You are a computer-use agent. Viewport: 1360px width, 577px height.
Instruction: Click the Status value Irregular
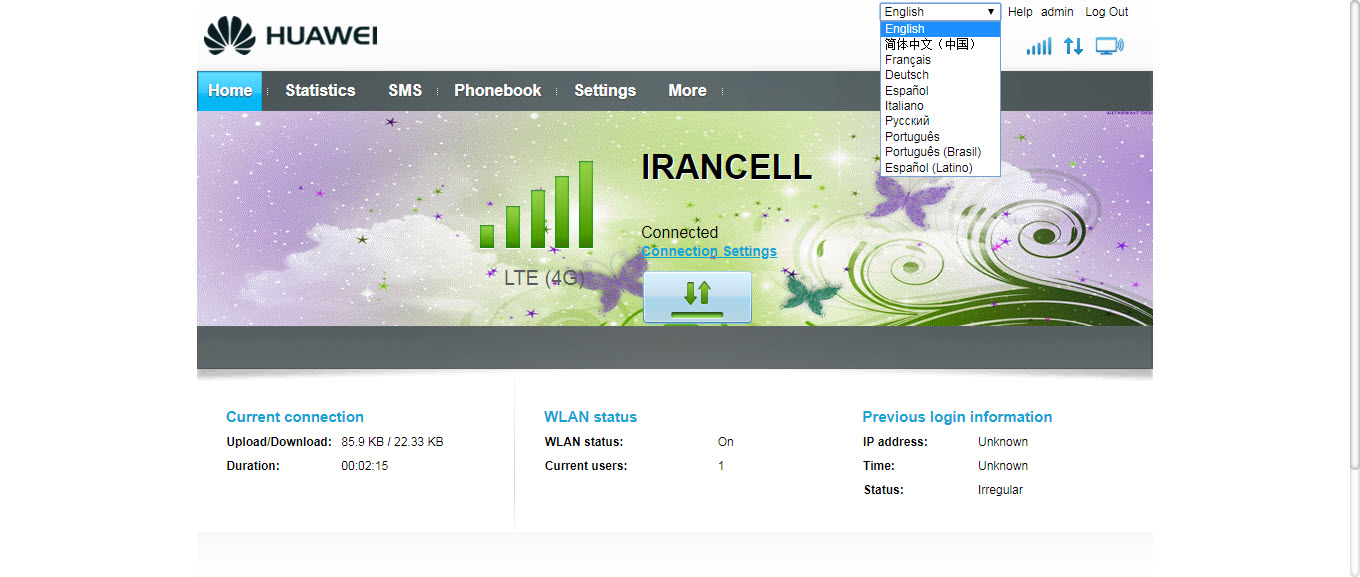tap(1000, 490)
